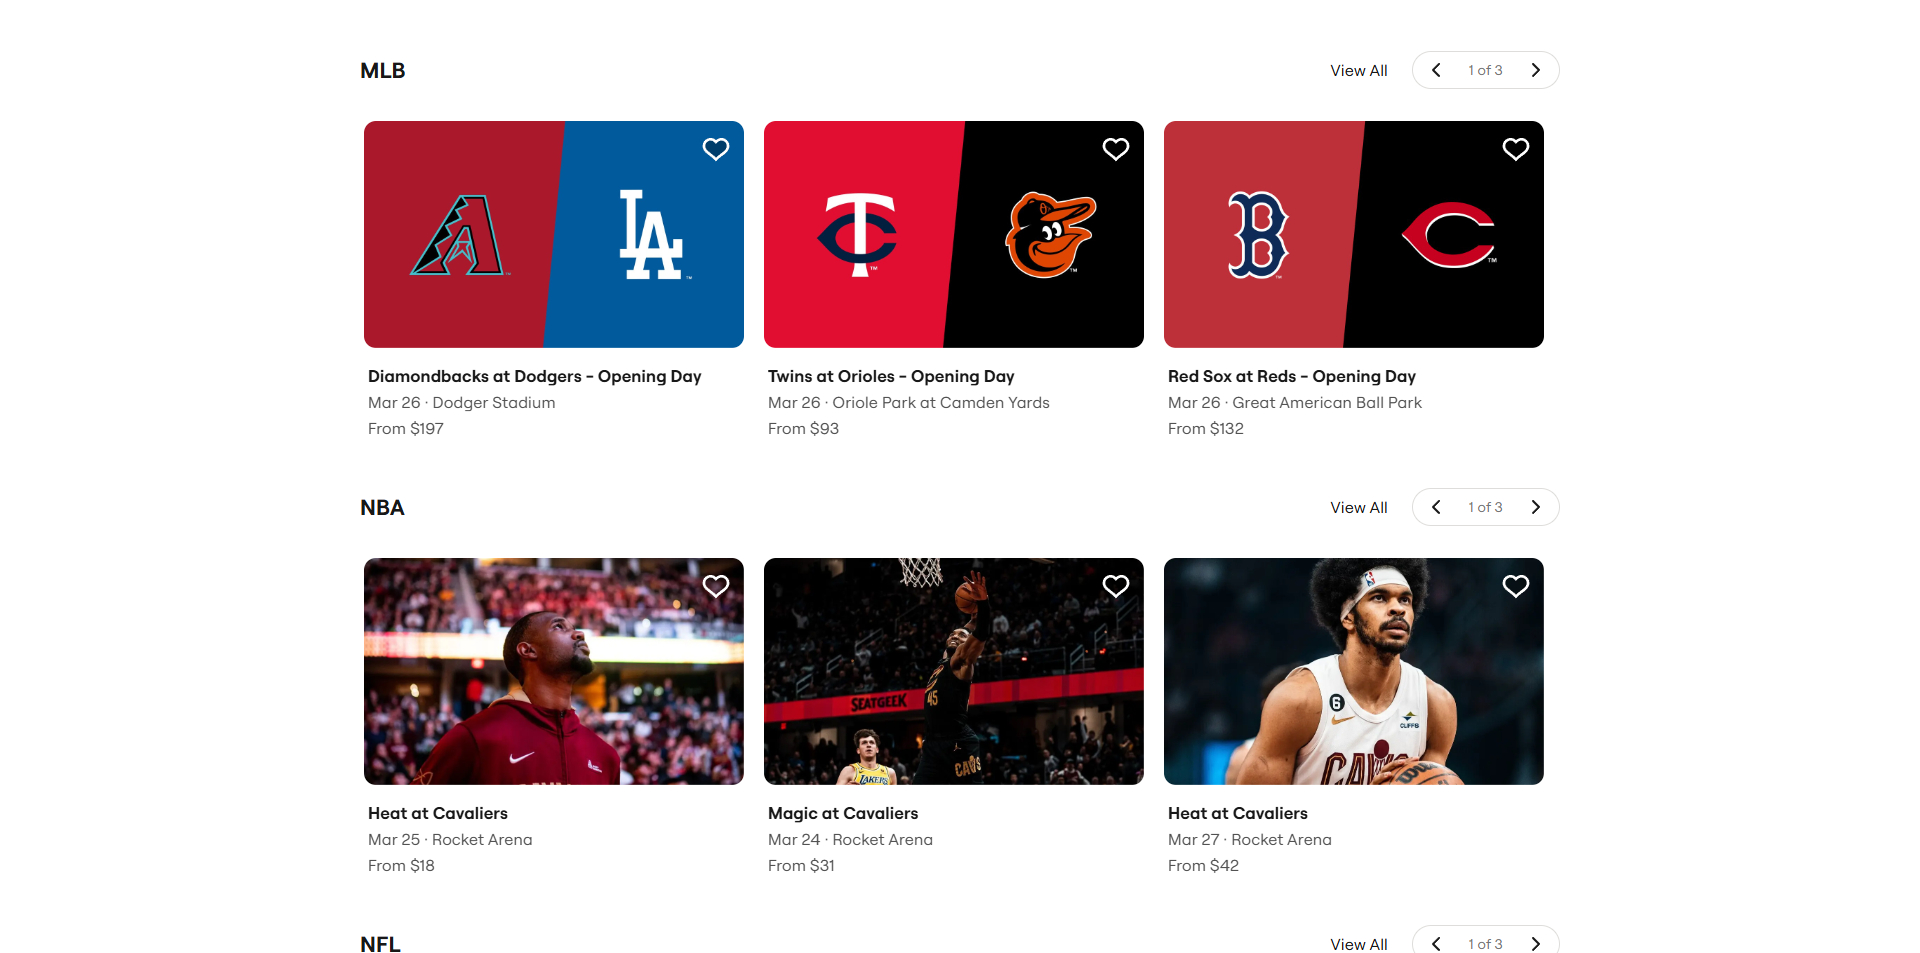
Task: Open Red Sox at Reds - Opening Day title
Action: point(1291,376)
